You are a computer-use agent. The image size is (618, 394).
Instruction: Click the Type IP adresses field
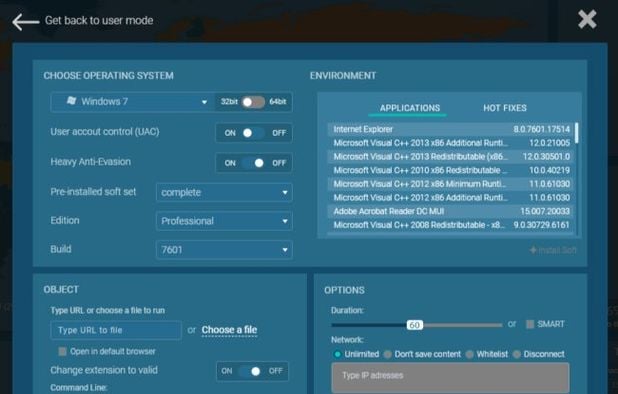(x=450, y=377)
